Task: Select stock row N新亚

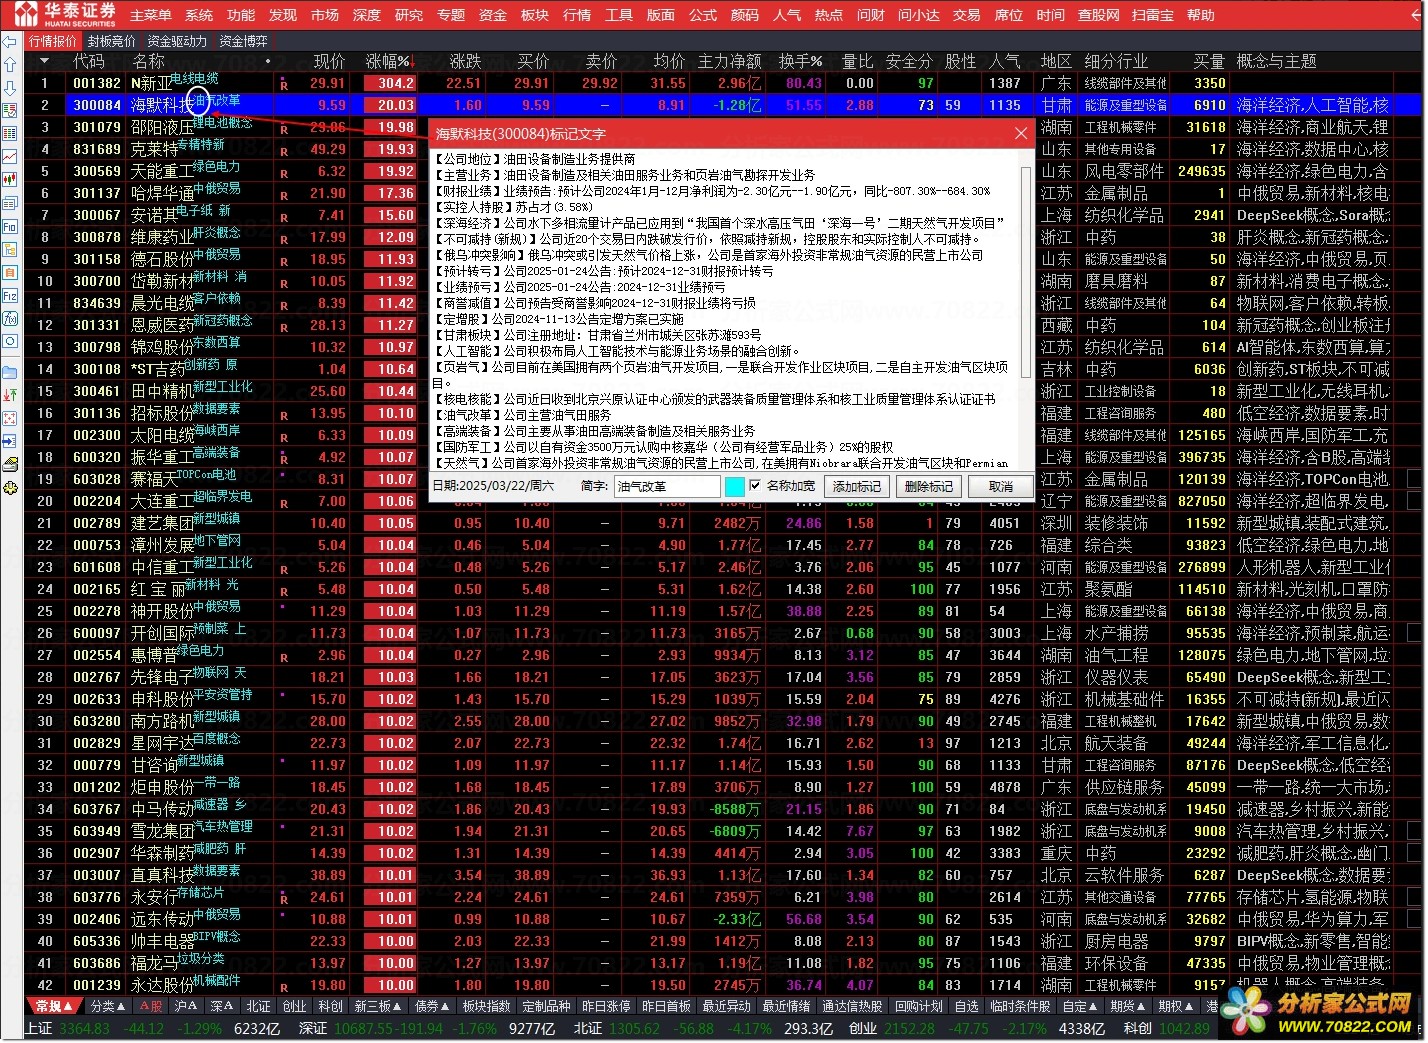Action: (x=724, y=84)
